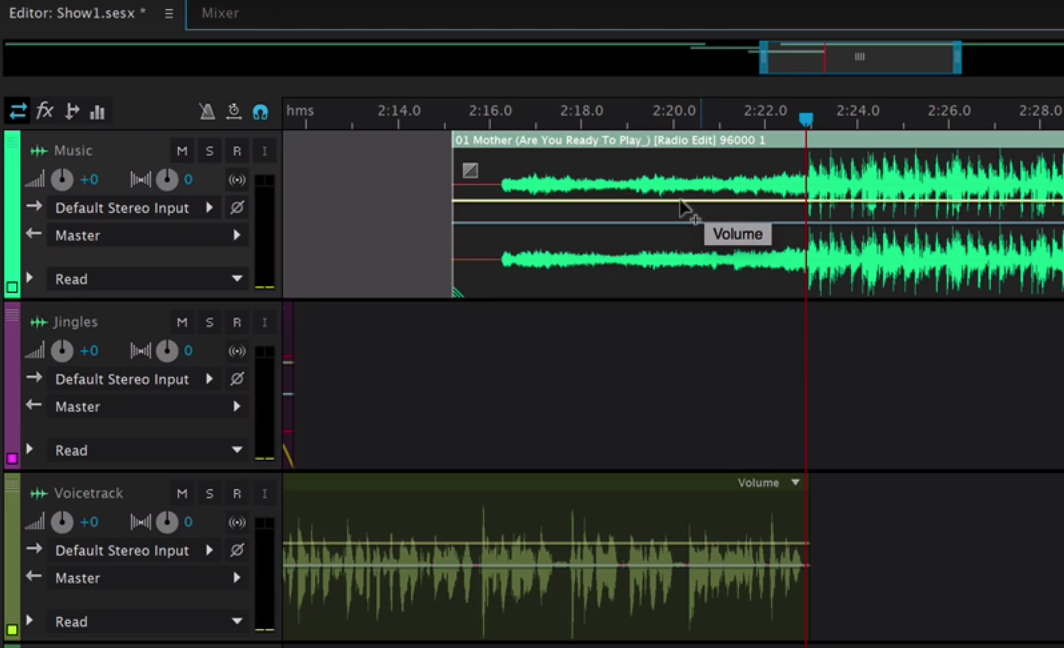Invert polarity on Voicetrack input
This screenshot has height=648, width=1064.
[237, 550]
